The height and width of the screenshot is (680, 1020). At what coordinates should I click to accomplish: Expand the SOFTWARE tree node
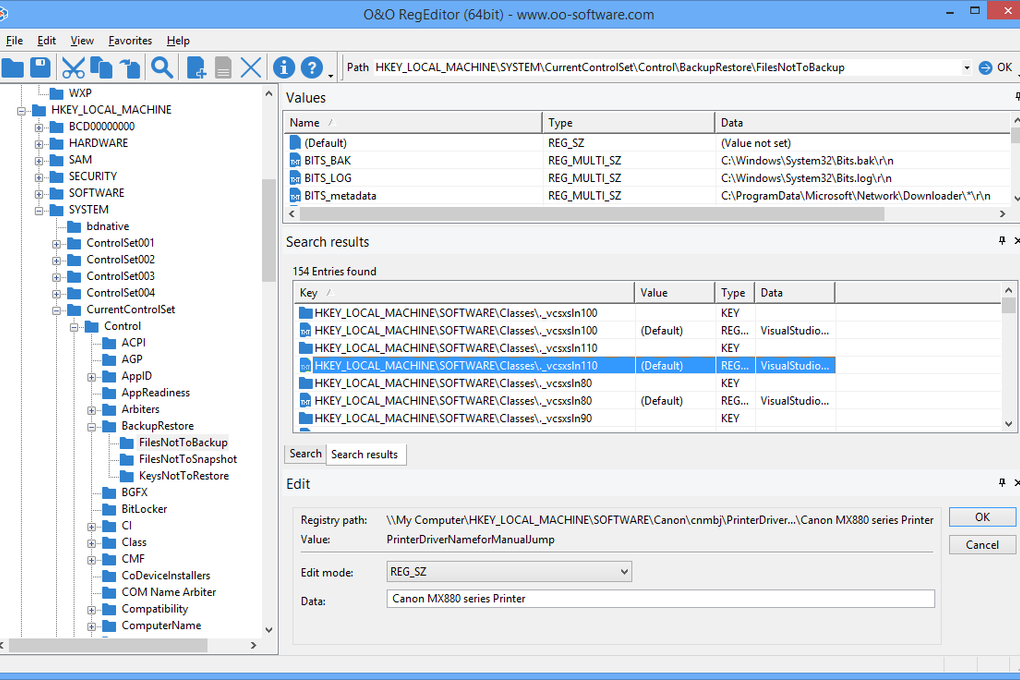point(39,194)
